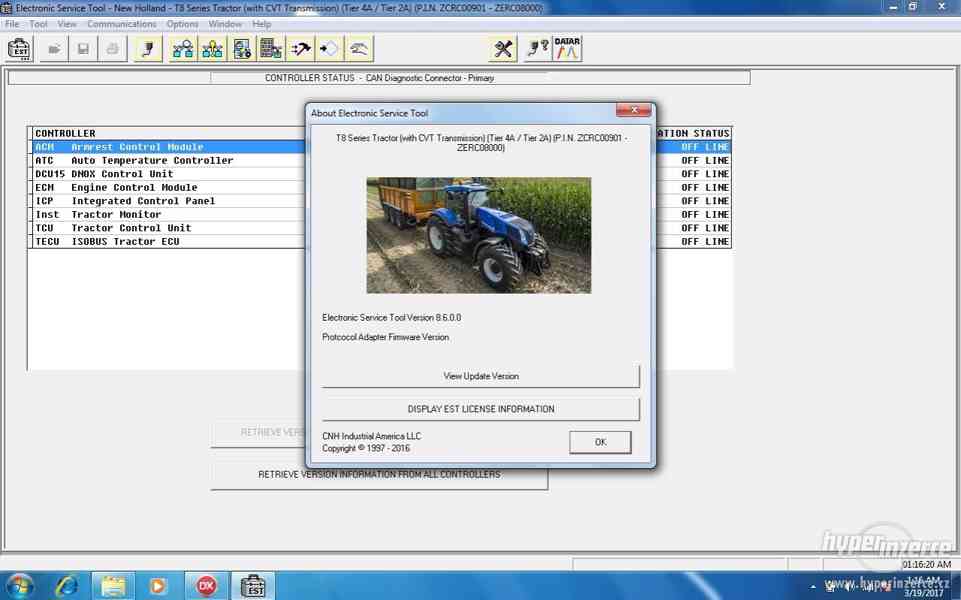Select the TECU ISOBUS Tractor ECU row

pos(382,241)
